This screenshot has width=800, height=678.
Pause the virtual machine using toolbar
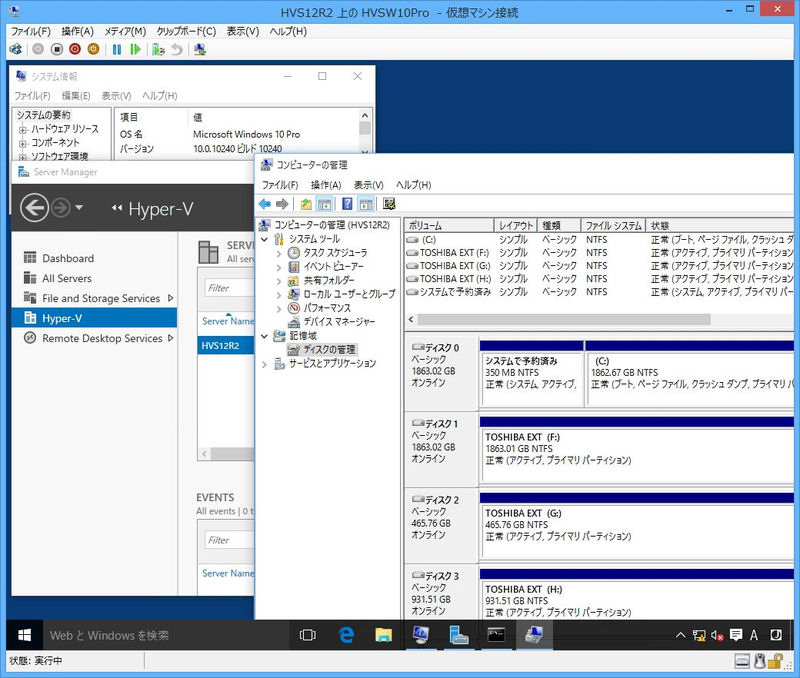(x=117, y=49)
